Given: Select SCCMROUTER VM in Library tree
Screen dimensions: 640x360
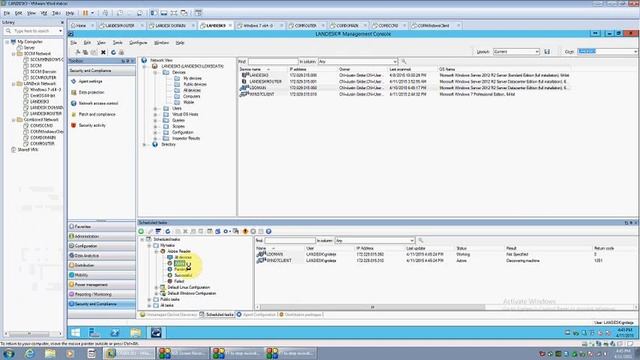Looking at the screenshot, I should [x=43, y=78].
